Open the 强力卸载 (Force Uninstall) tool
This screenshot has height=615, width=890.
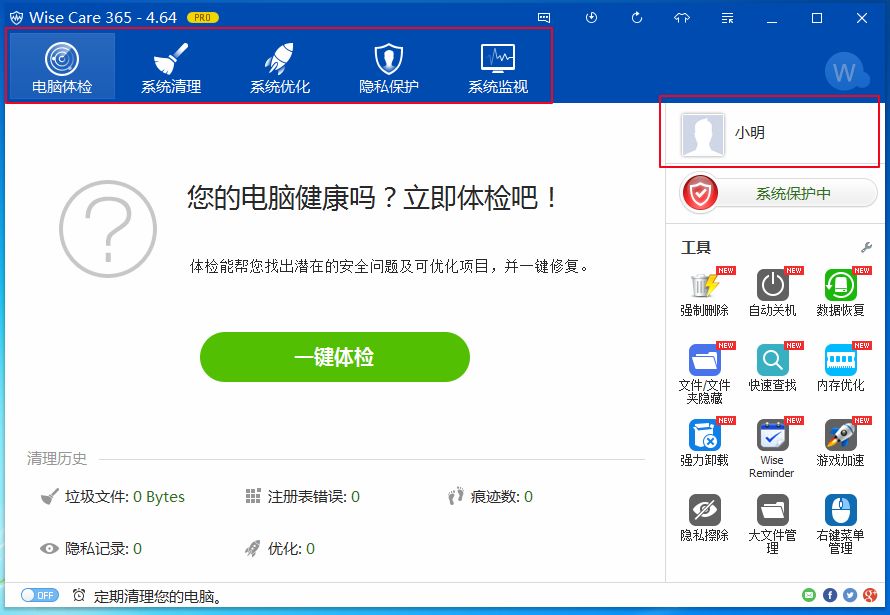click(x=706, y=440)
